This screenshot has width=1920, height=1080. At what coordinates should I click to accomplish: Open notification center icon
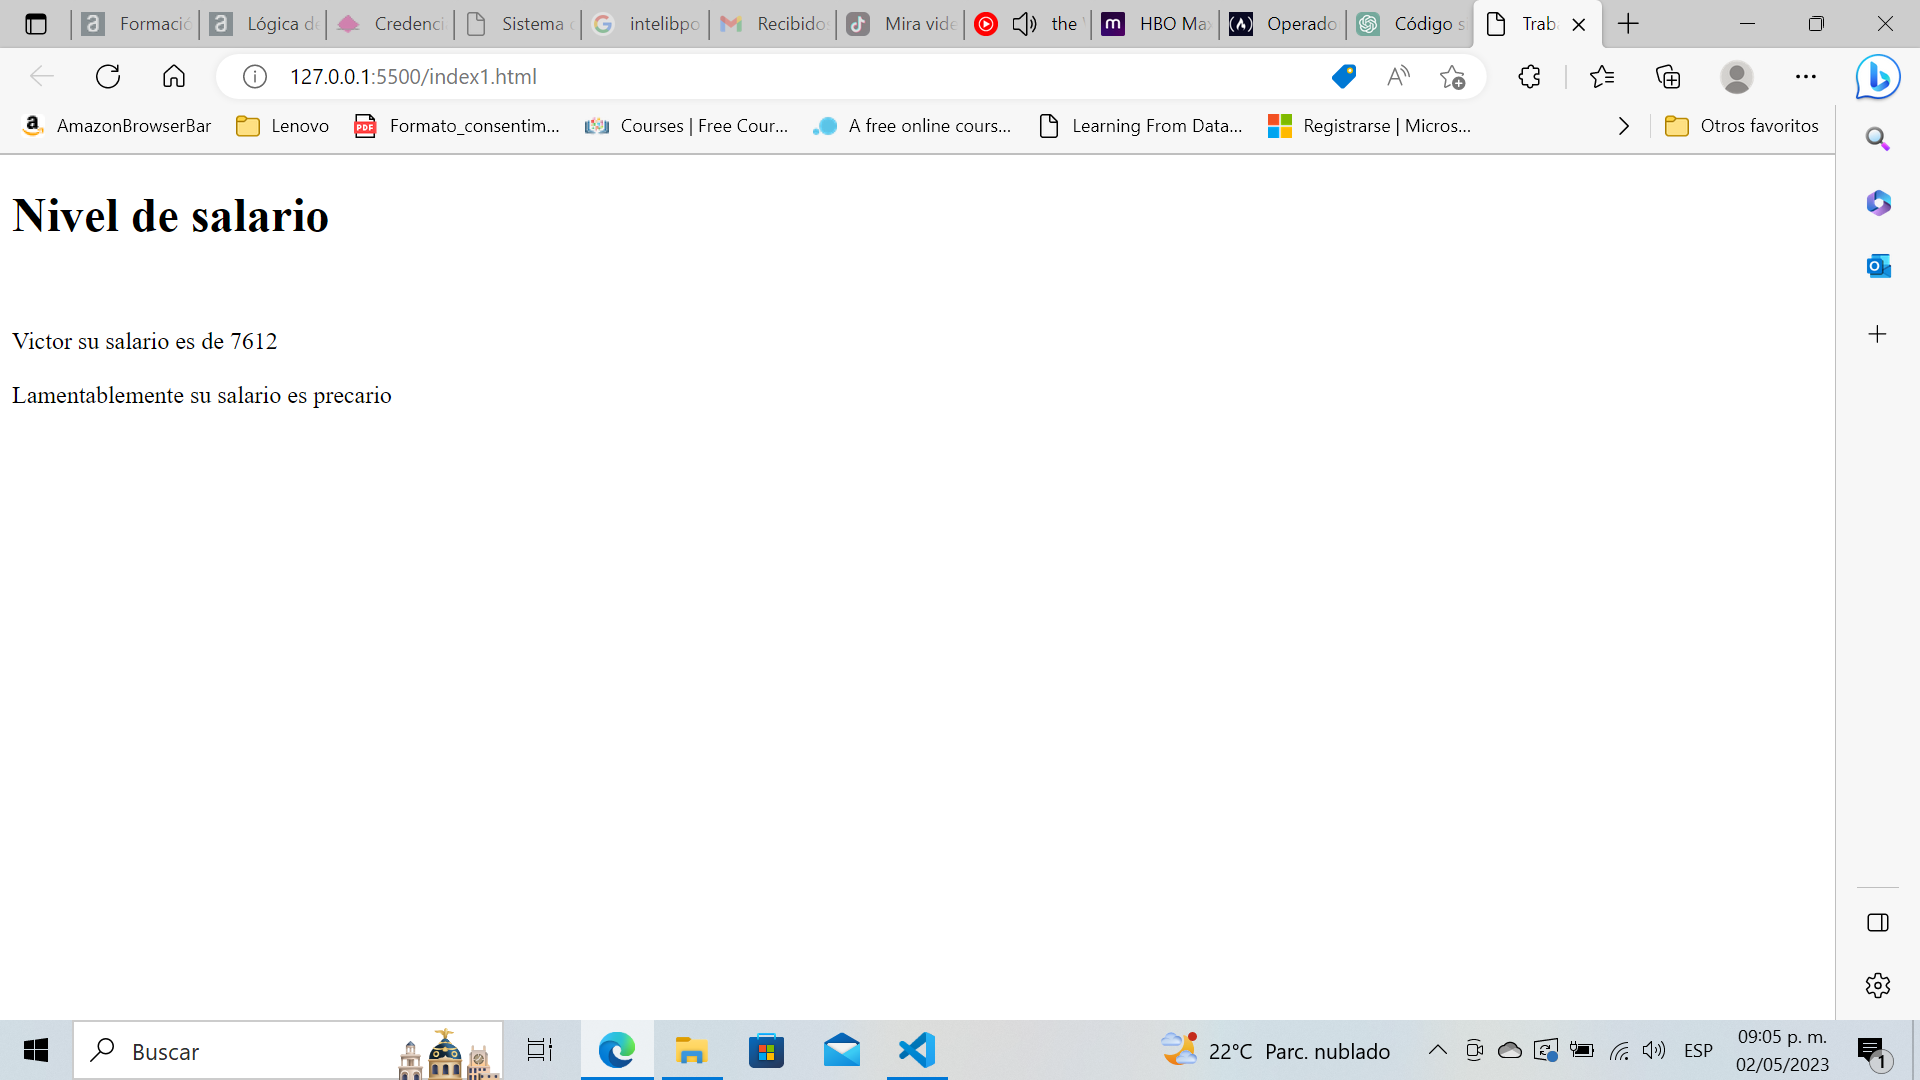[x=1872, y=1051]
